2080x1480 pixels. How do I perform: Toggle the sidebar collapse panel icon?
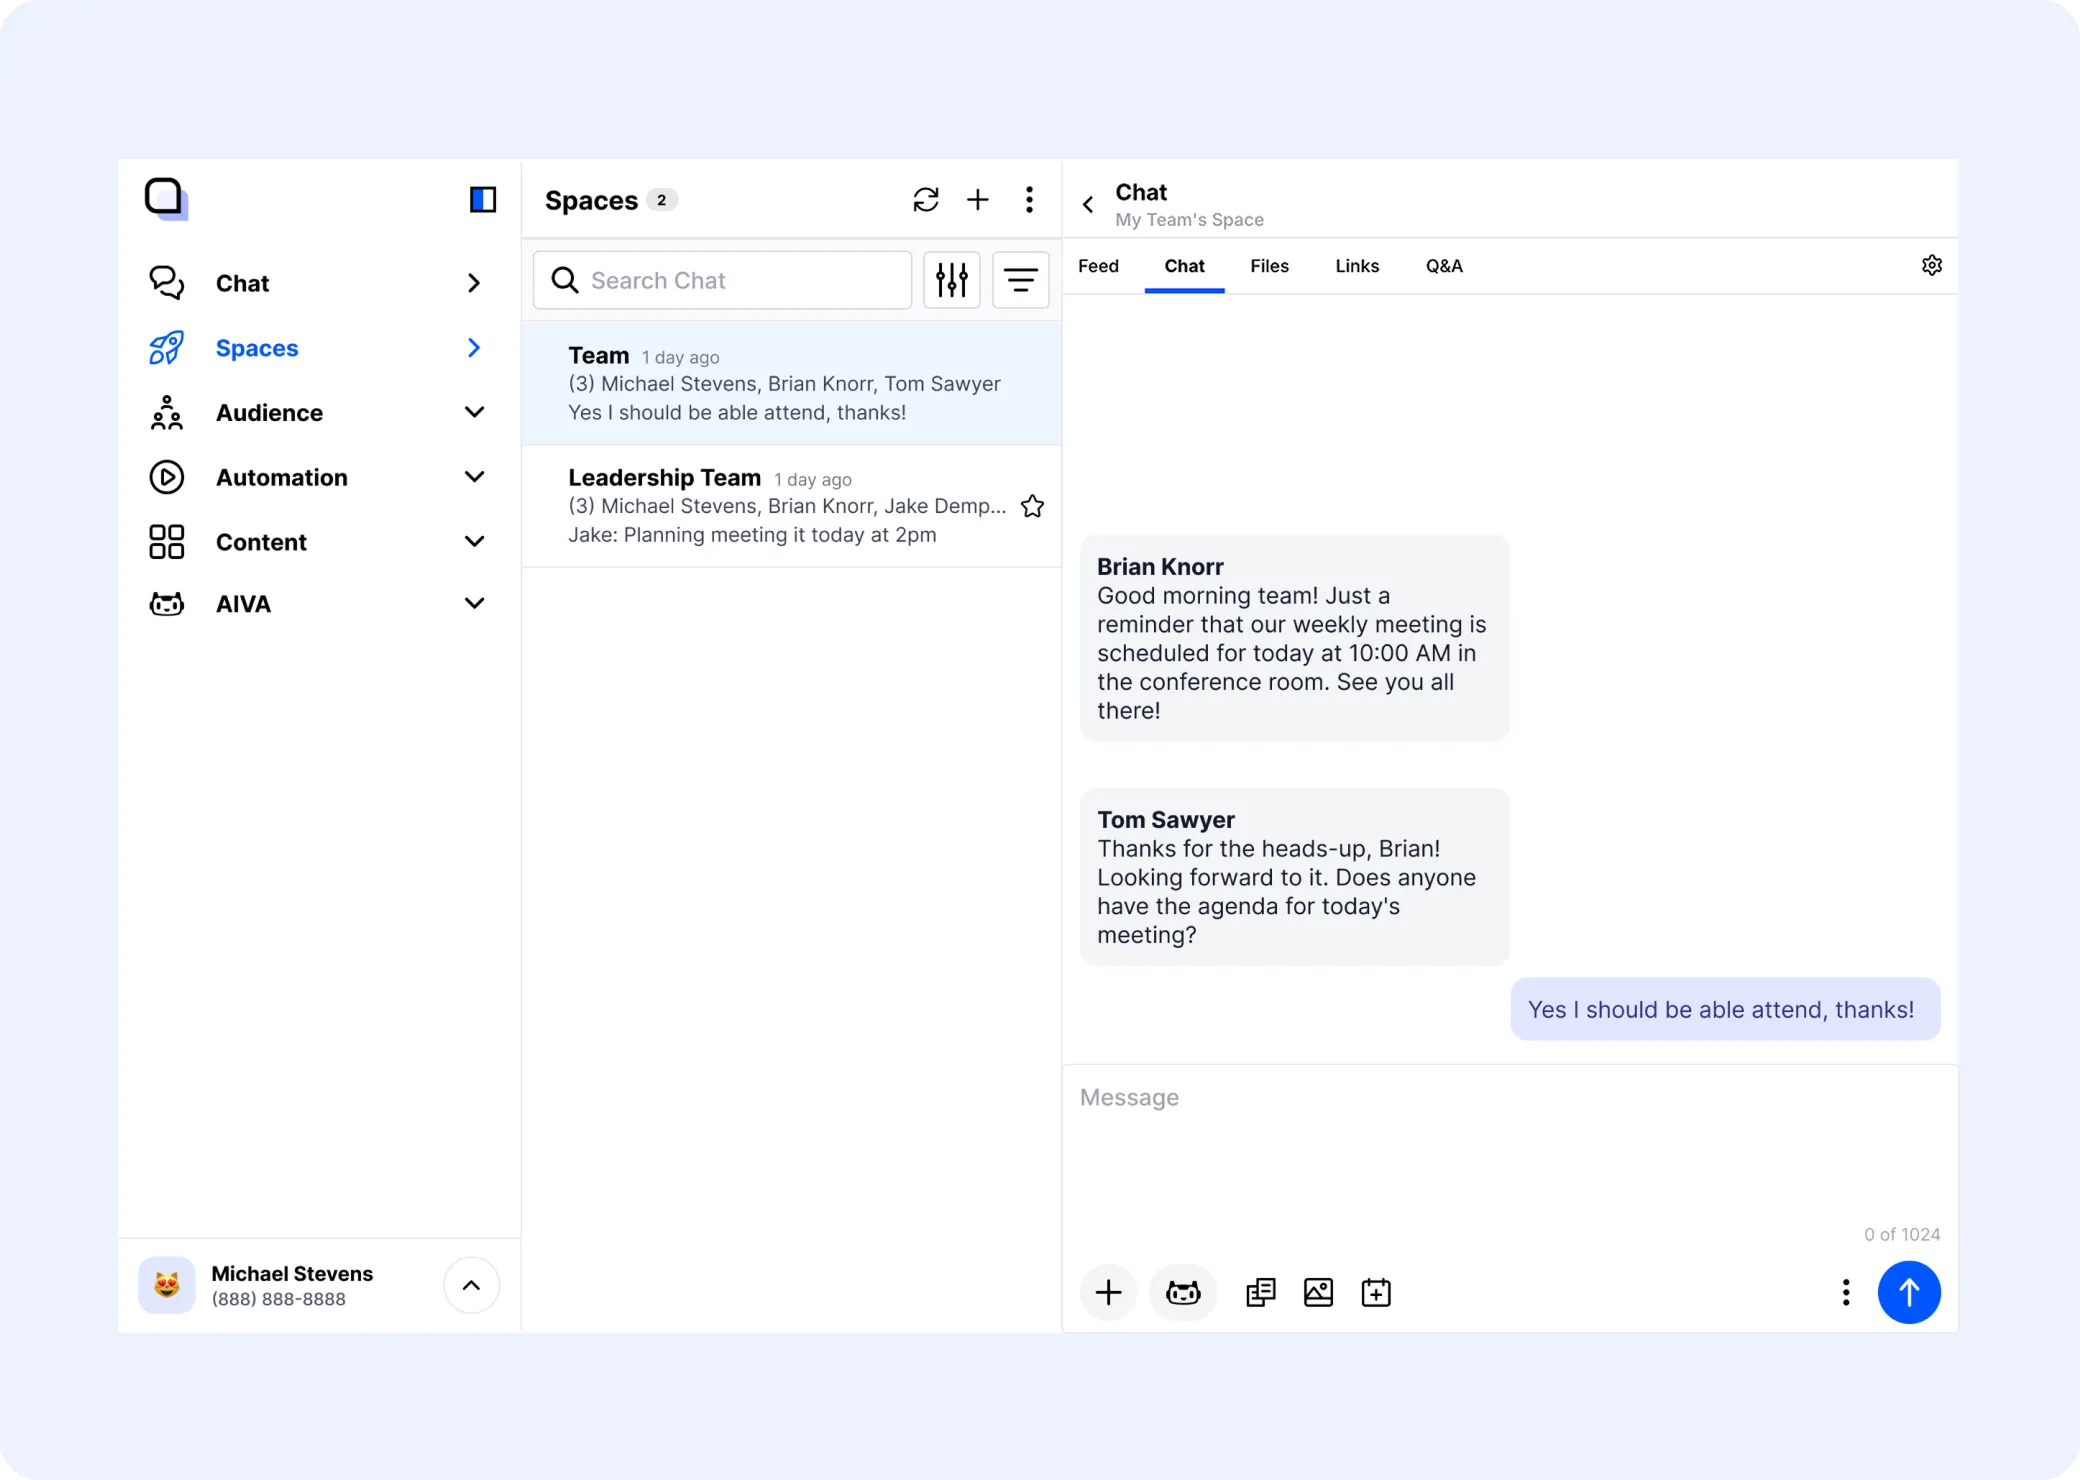pos(483,199)
